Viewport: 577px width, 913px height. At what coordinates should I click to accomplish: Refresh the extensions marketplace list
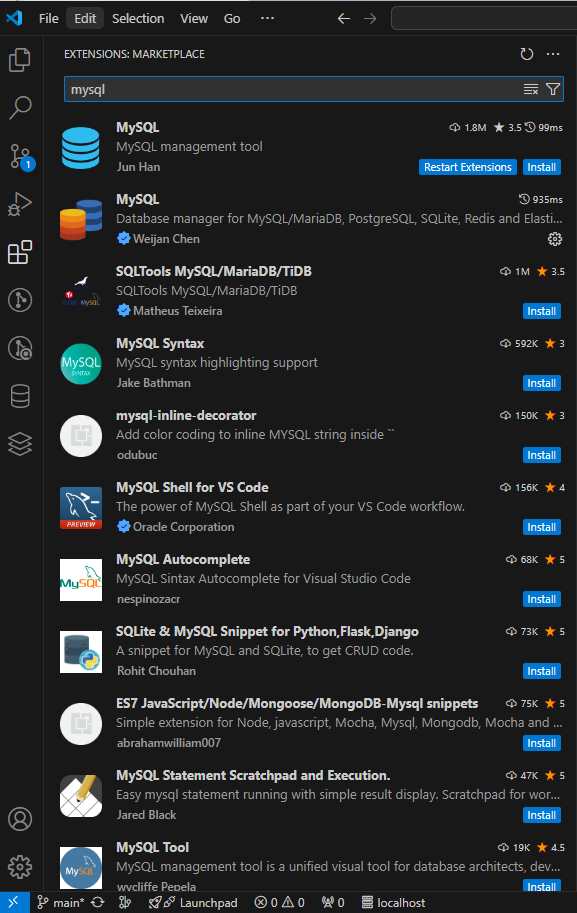(x=527, y=54)
